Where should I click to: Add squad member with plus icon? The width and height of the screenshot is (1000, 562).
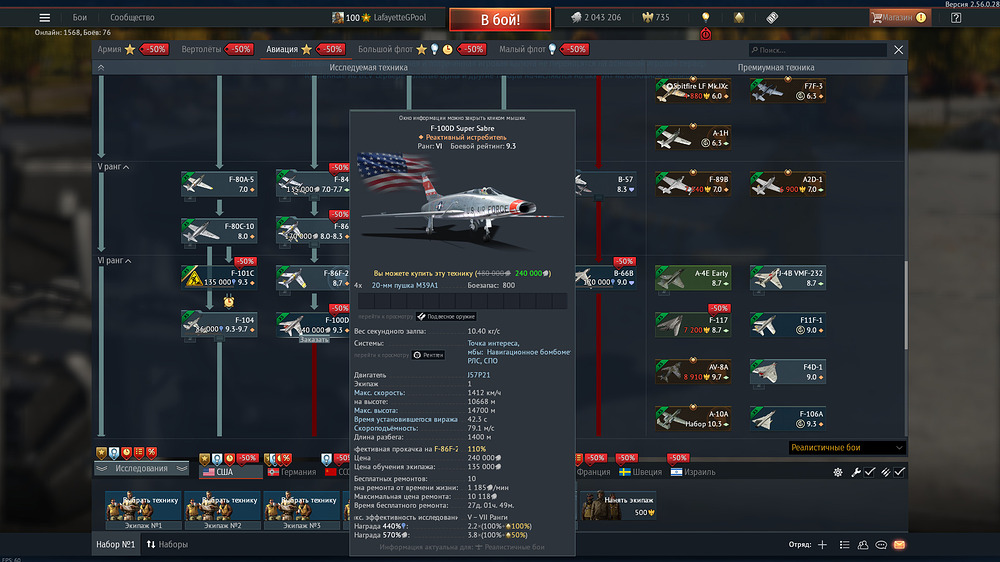coord(822,545)
